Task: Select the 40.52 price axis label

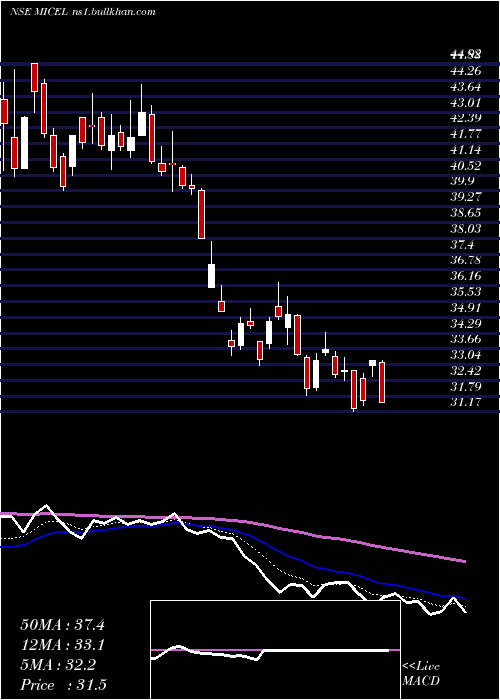Action: point(466,166)
